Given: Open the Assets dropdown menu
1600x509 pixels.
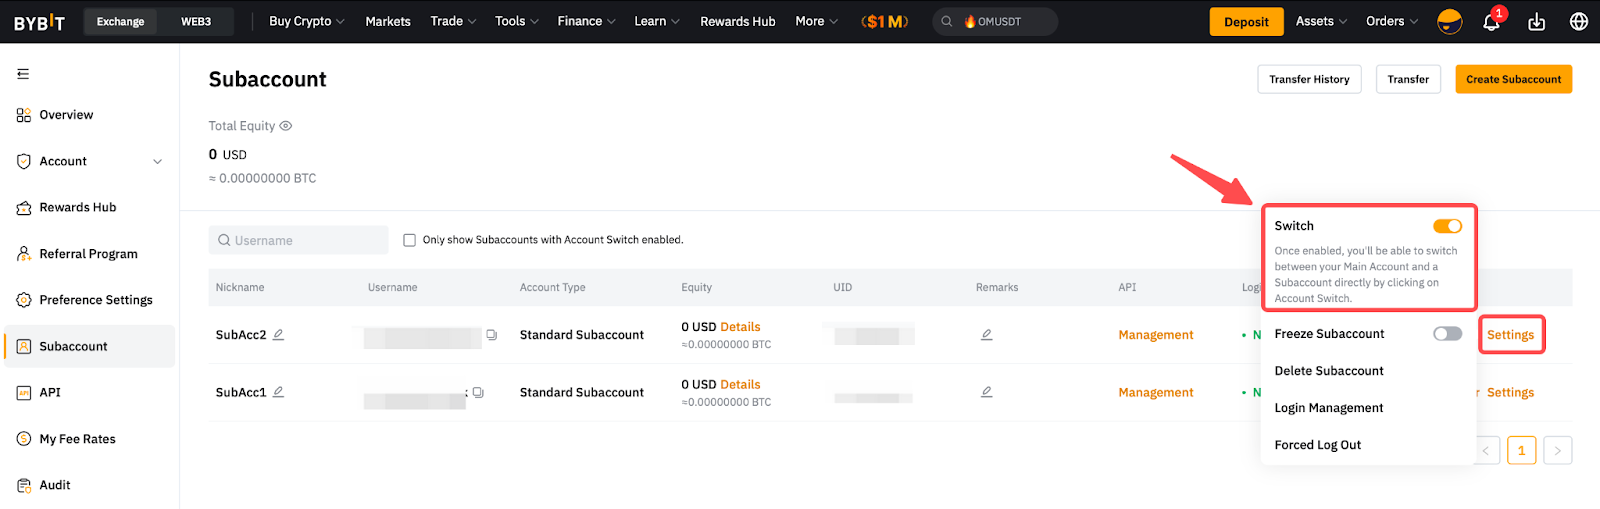Looking at the screenshot, I should 1321,21.
